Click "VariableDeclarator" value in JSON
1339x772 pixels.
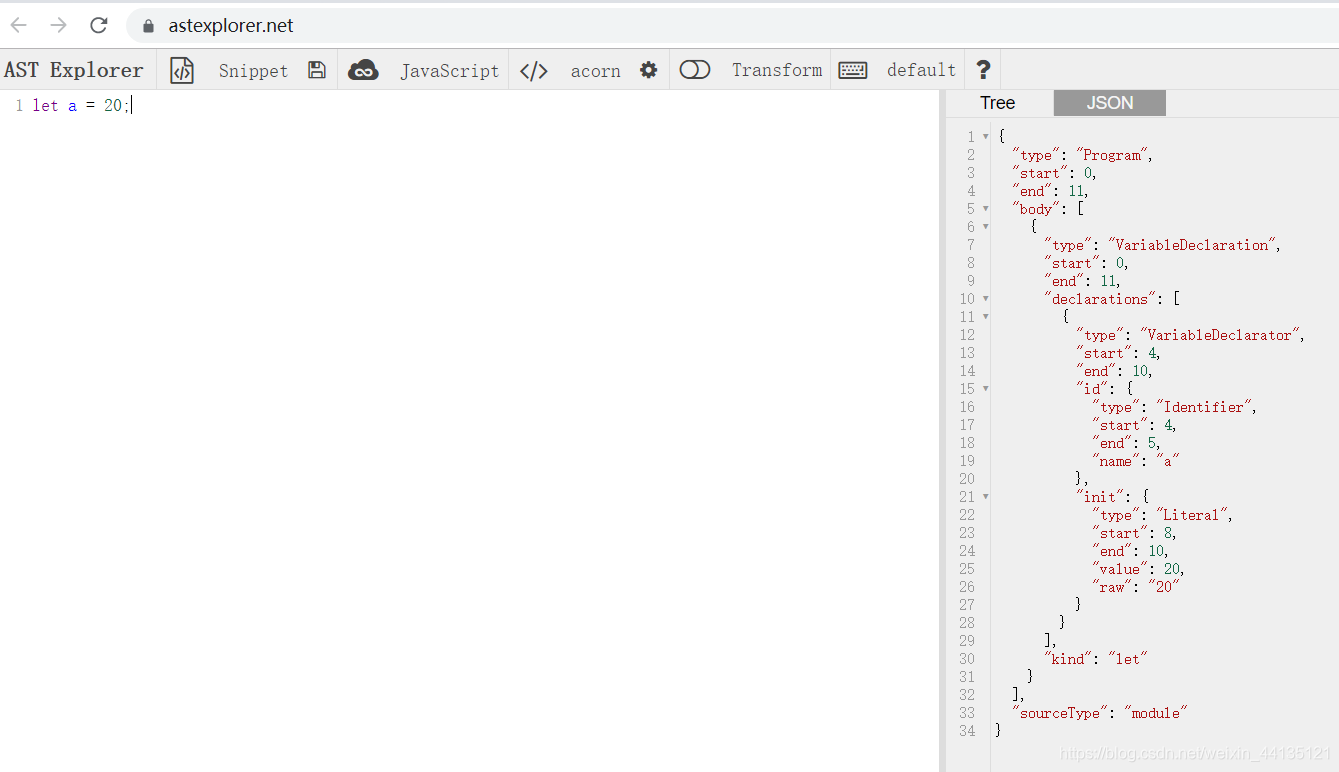[x=1222, y=335]
